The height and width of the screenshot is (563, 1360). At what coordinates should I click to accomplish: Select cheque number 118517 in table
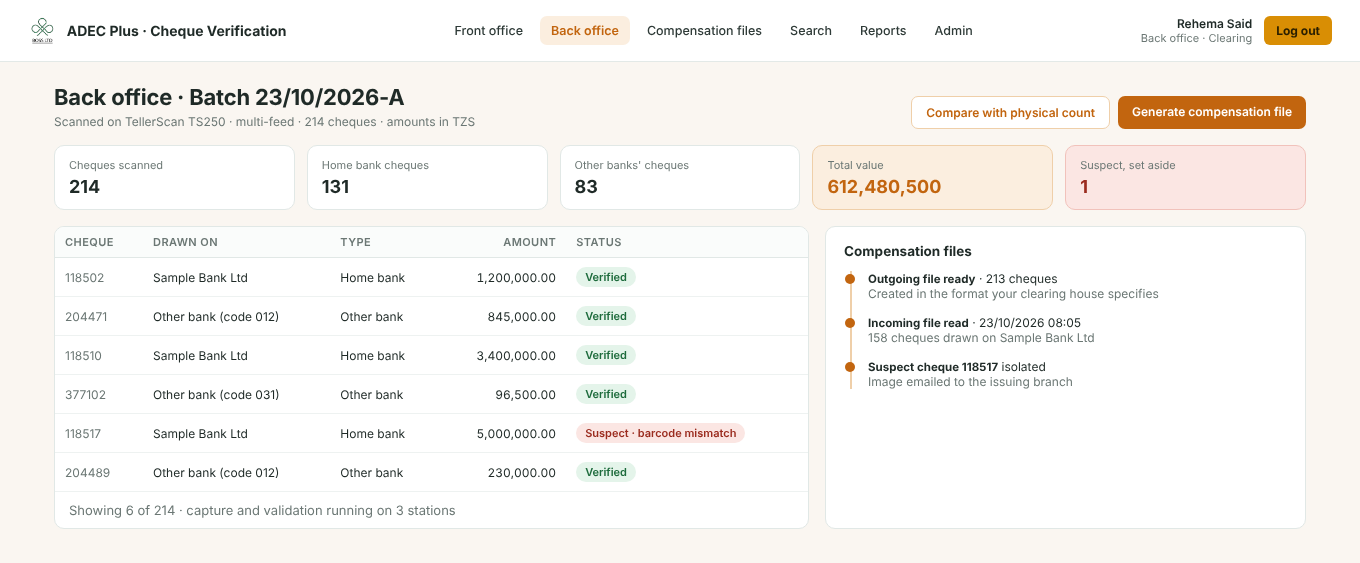click(83, 434)
